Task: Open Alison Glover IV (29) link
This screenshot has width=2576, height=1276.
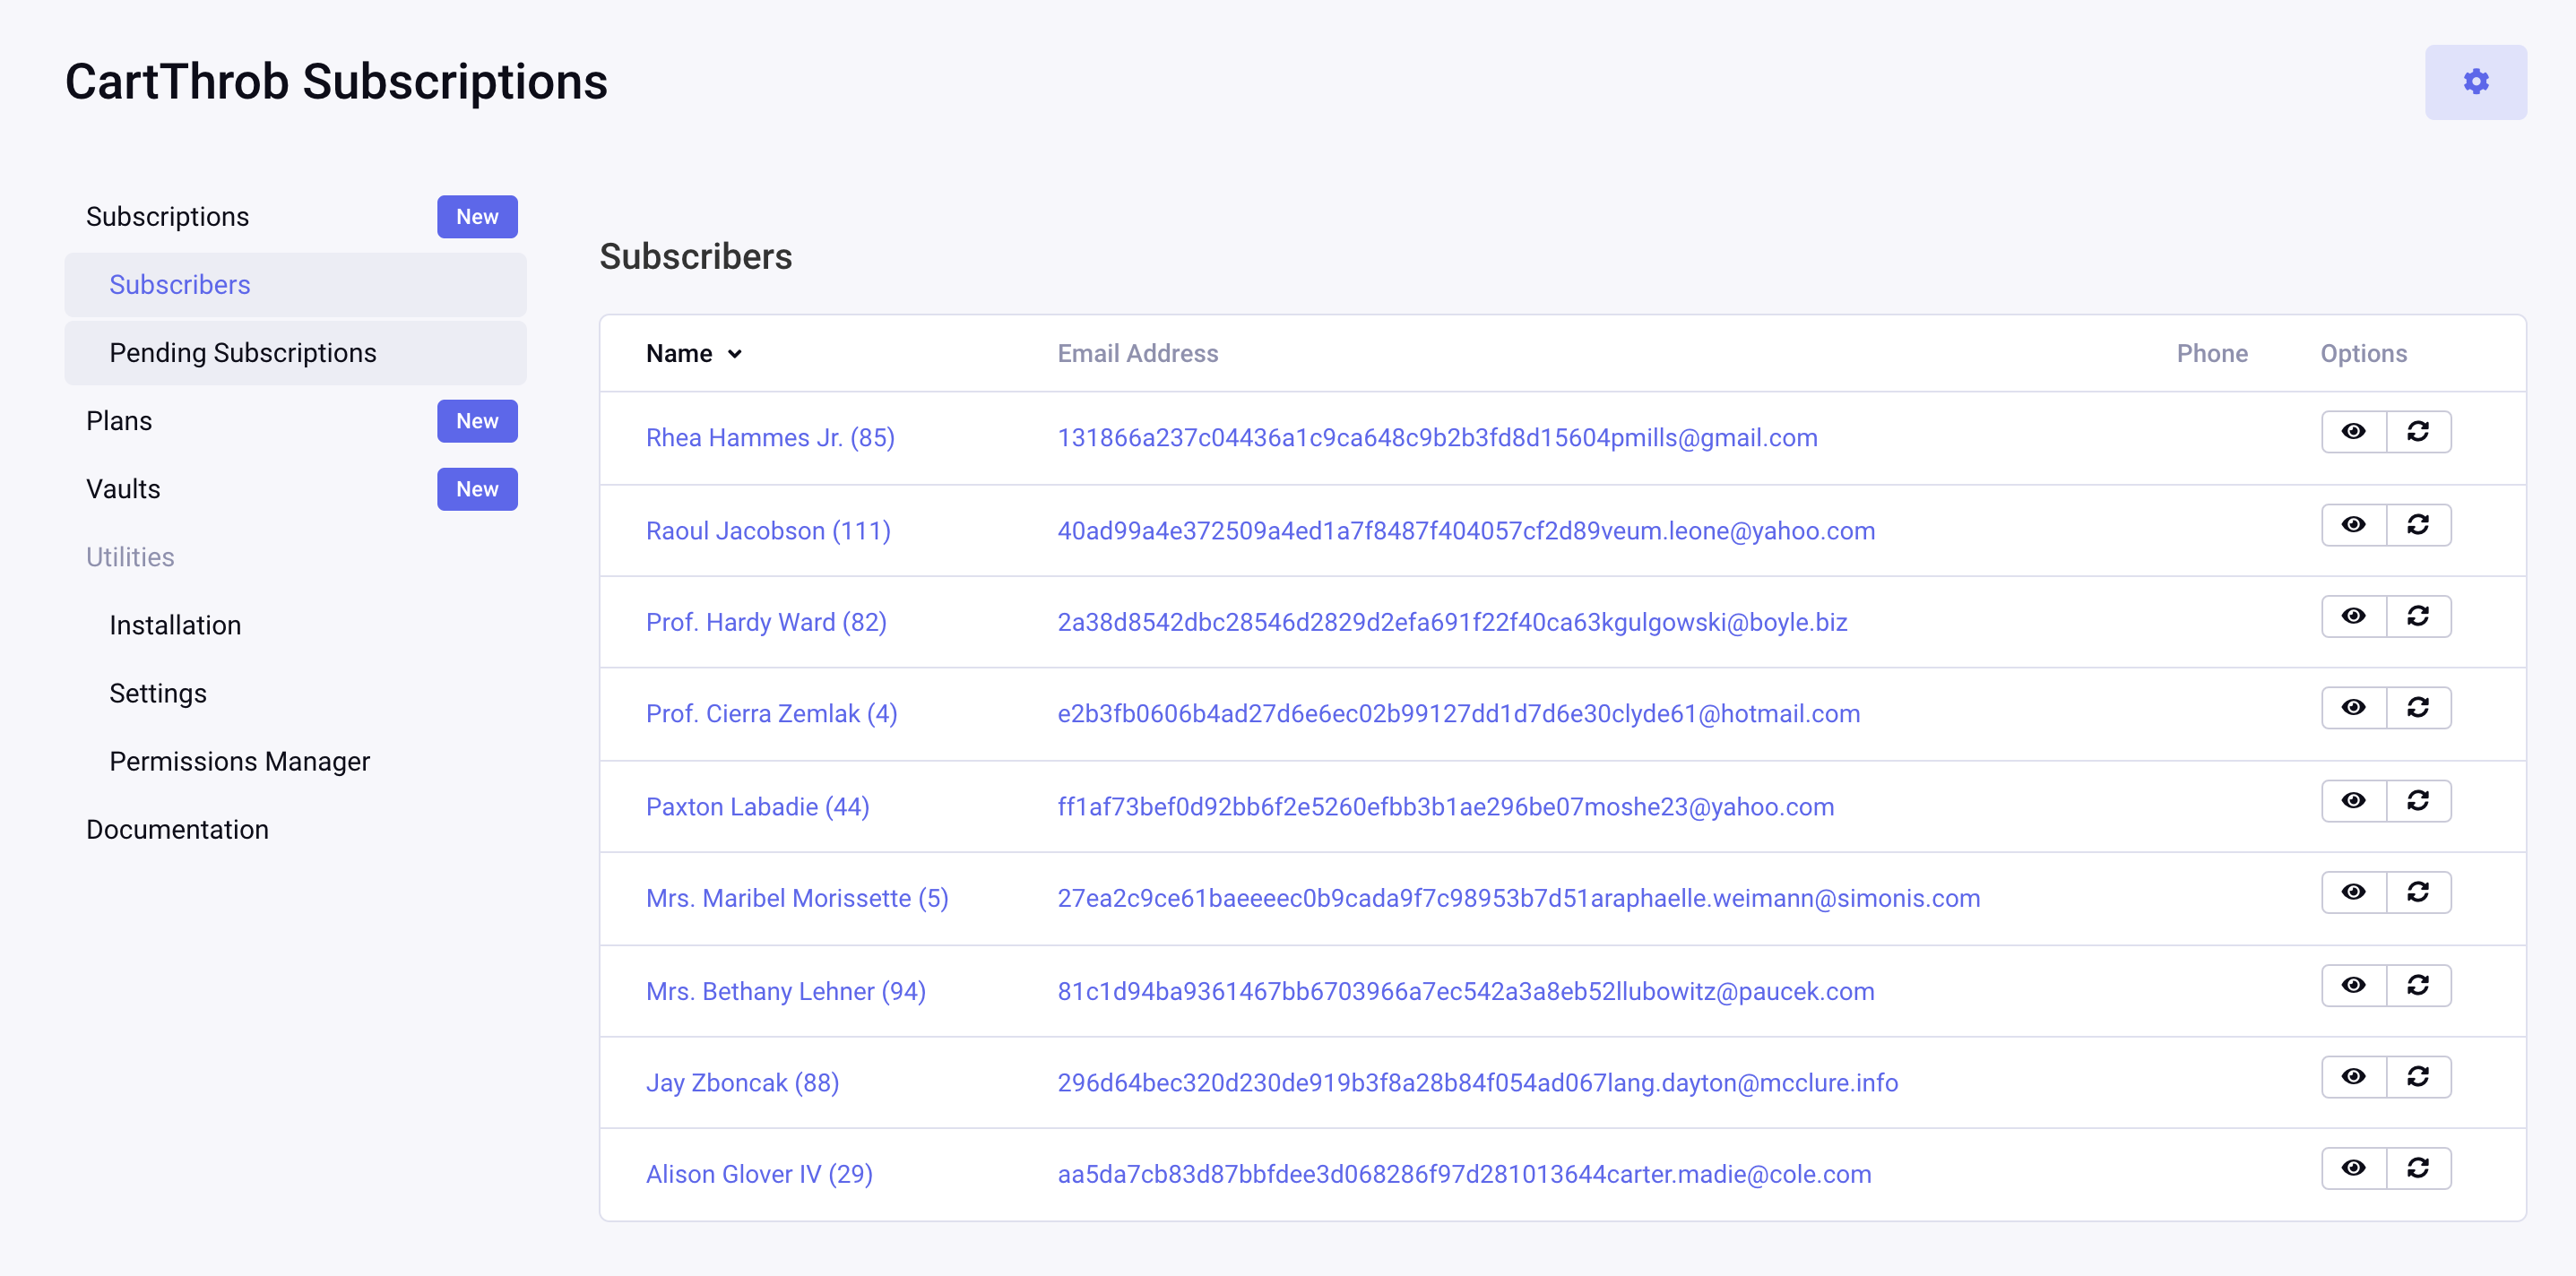Action: pyautogui.click(x=759, y=1174)
